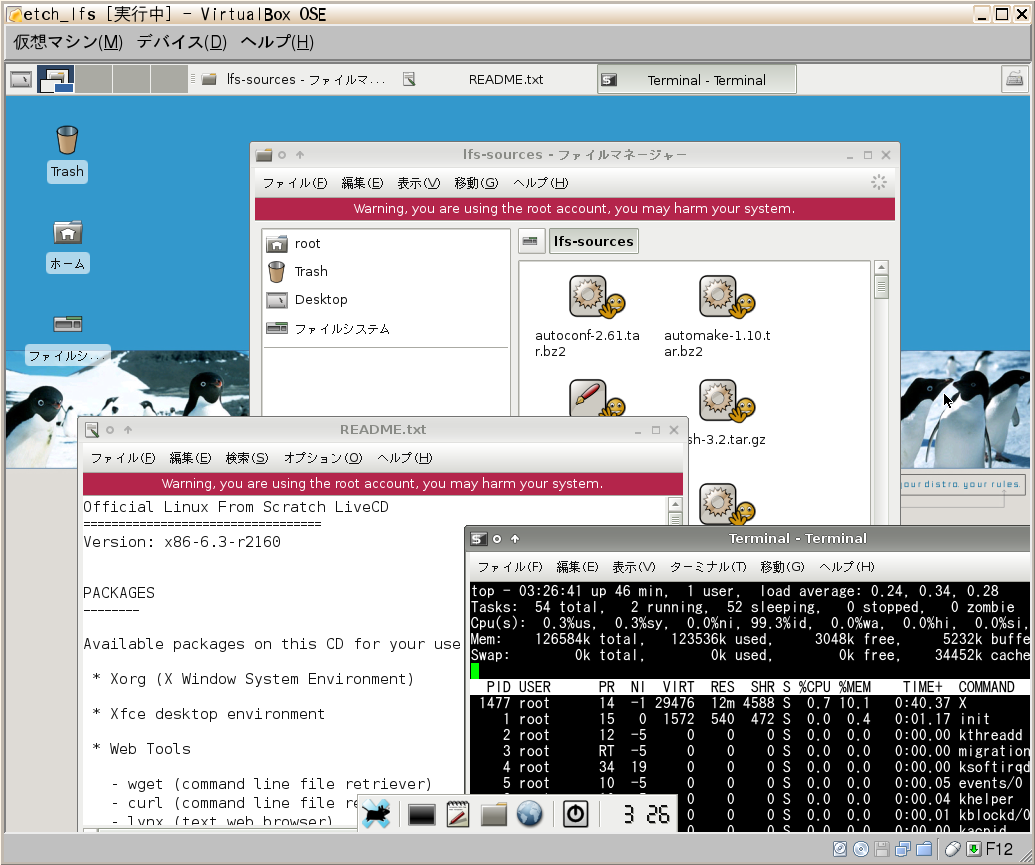Activate Terminal - Terminal taskbar button
The width and height of the screenshot is (1035, 865).
pos(696,80)
